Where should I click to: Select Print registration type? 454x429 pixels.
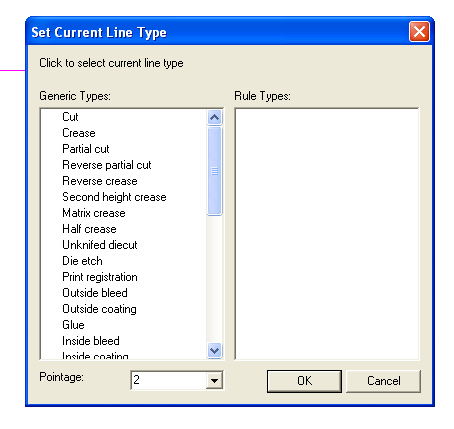tap(100, 277)
